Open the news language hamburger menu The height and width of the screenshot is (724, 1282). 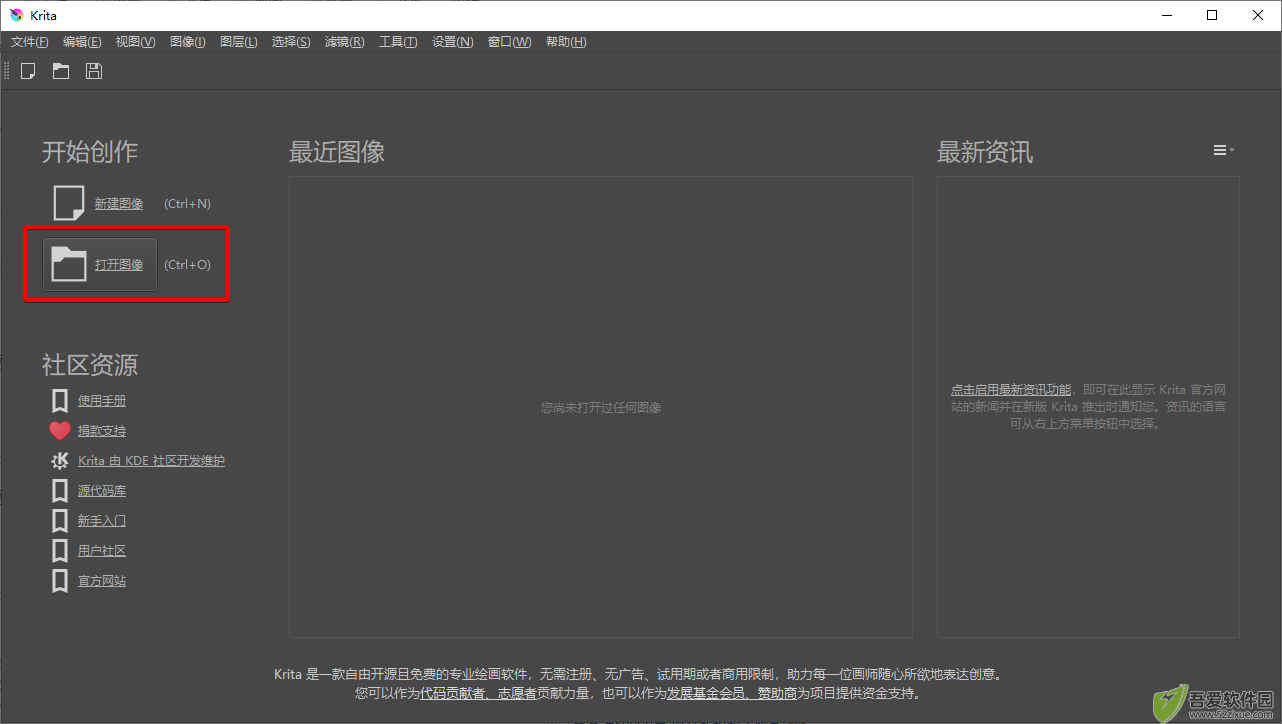click(1224, 150)
